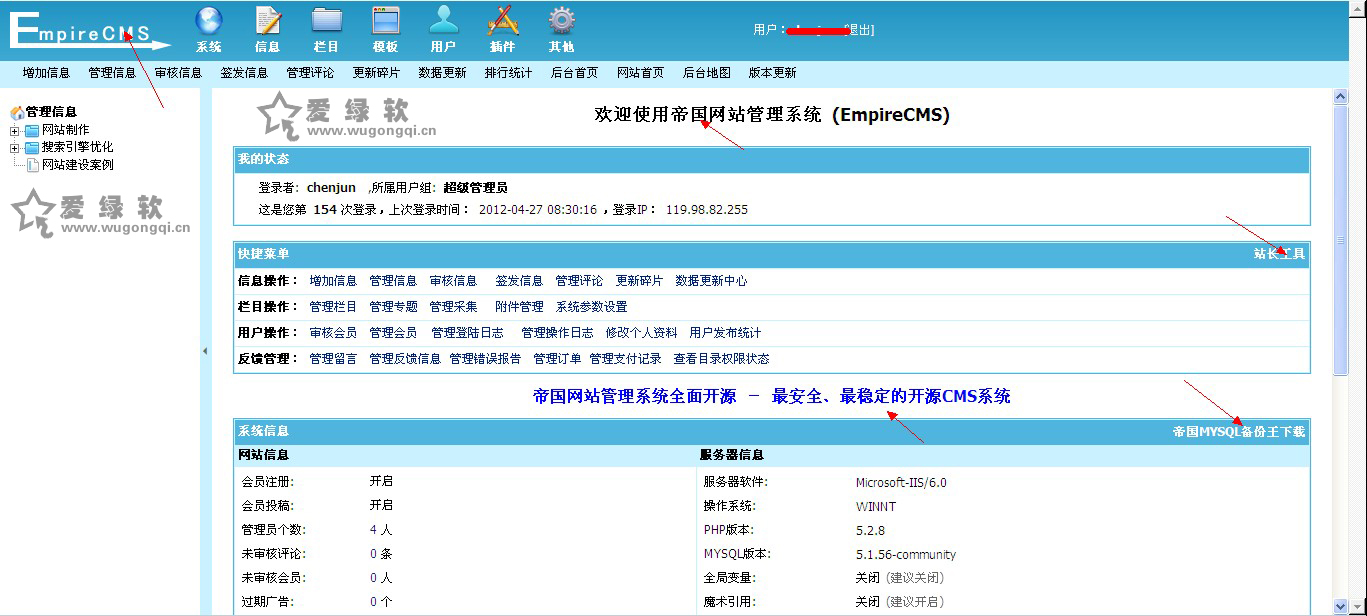Open 管理反馈信息 quick link
The image size is (1367, 616).
coord(405,359)
